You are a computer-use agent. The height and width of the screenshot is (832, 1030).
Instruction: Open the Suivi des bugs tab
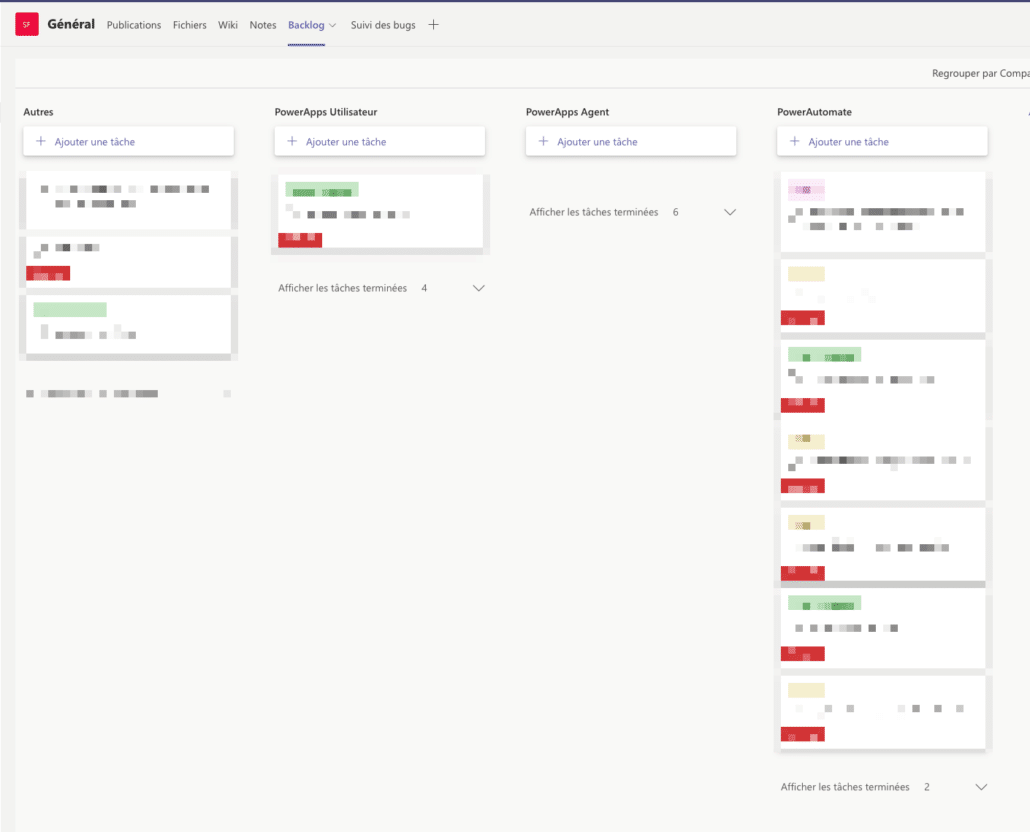pyautogui.click(x=383, y=25)
